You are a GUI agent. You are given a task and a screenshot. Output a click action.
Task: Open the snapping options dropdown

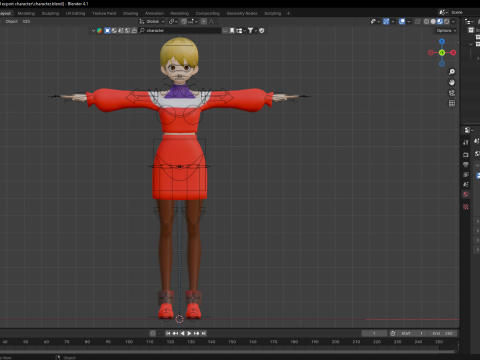192,21
